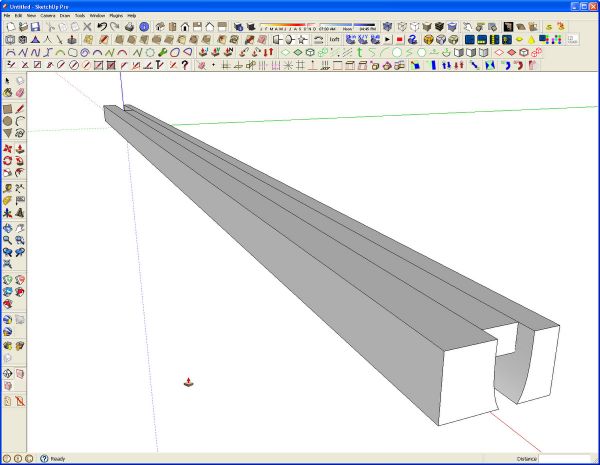Viewport: 600px width, 465px height.
Task: Select the Rectangle tool
Action: tap(8, 109)
